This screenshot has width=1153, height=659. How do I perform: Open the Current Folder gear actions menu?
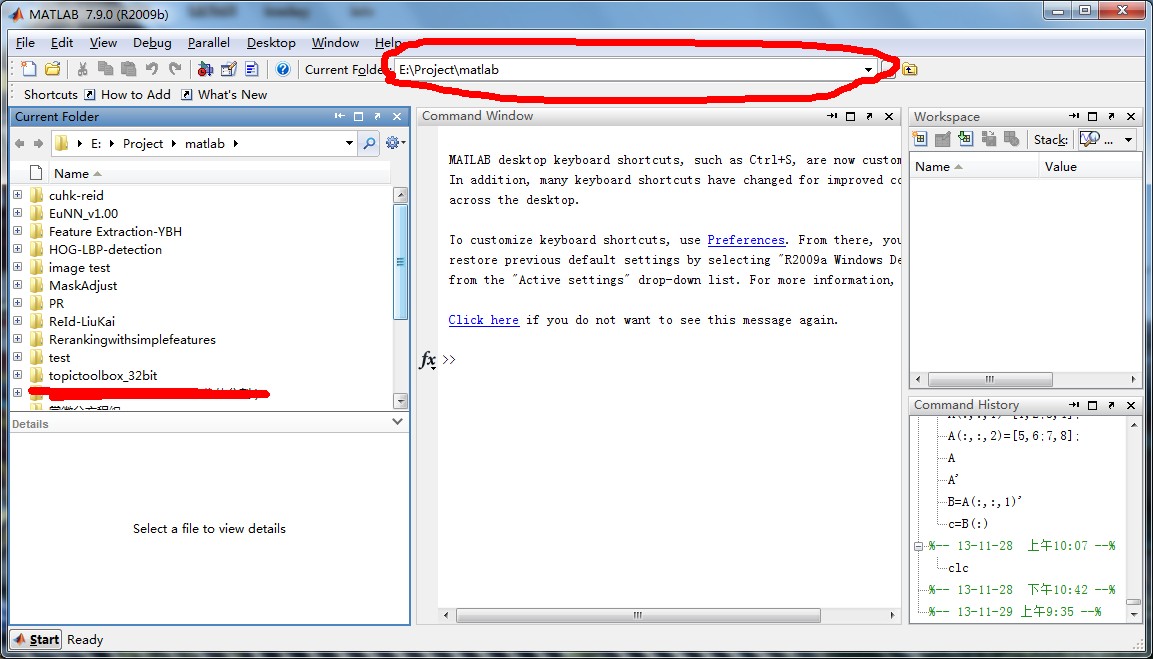[x=395, y=143]
